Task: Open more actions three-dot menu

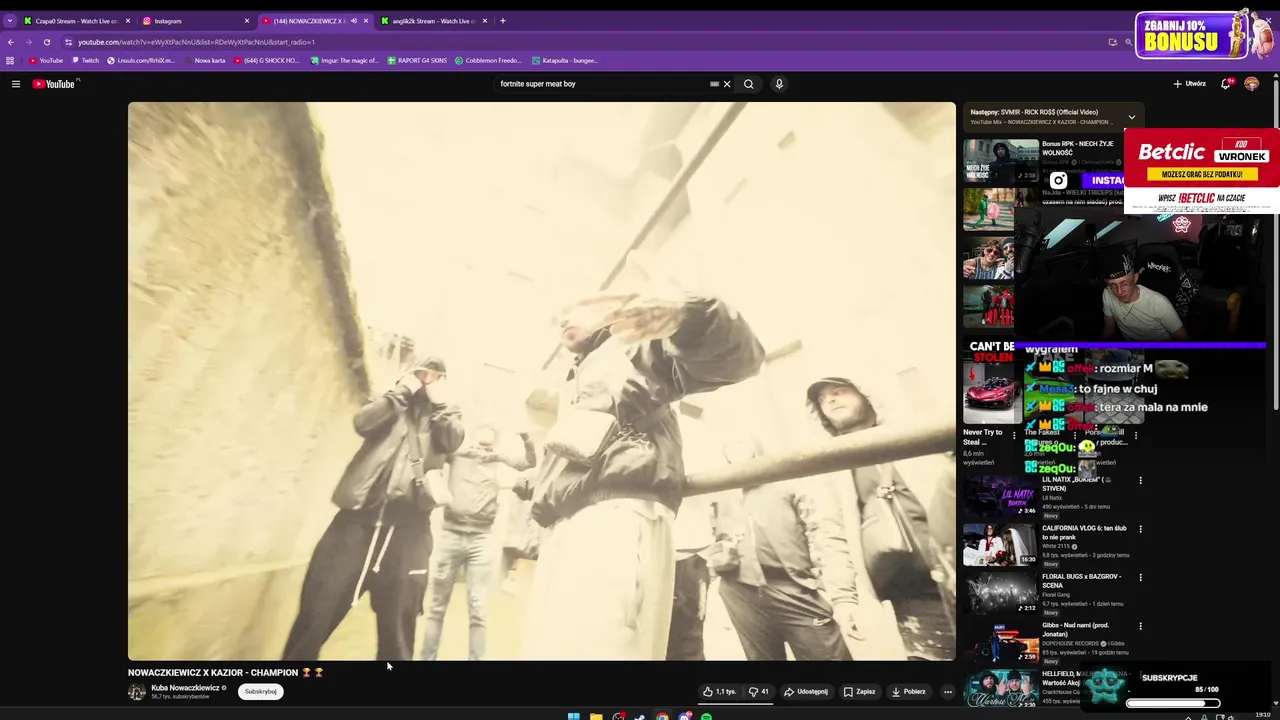Action: click(948, 691)
